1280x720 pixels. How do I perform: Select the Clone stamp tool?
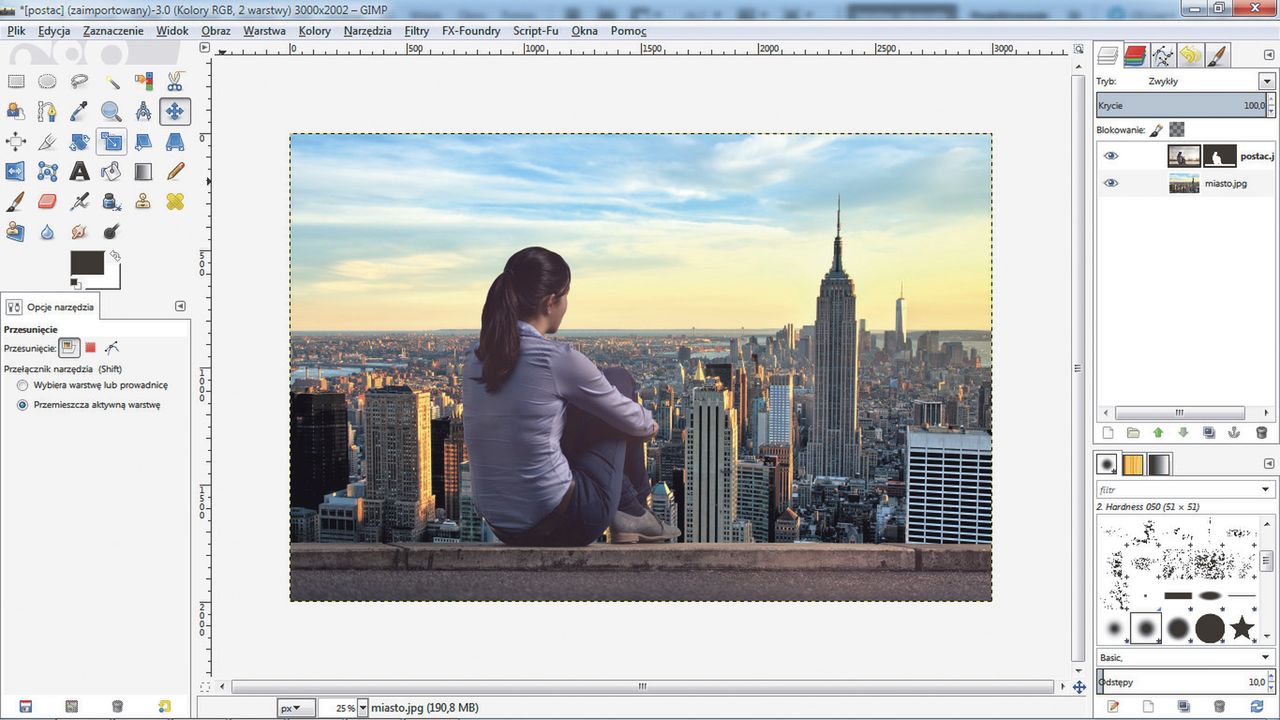143,202
